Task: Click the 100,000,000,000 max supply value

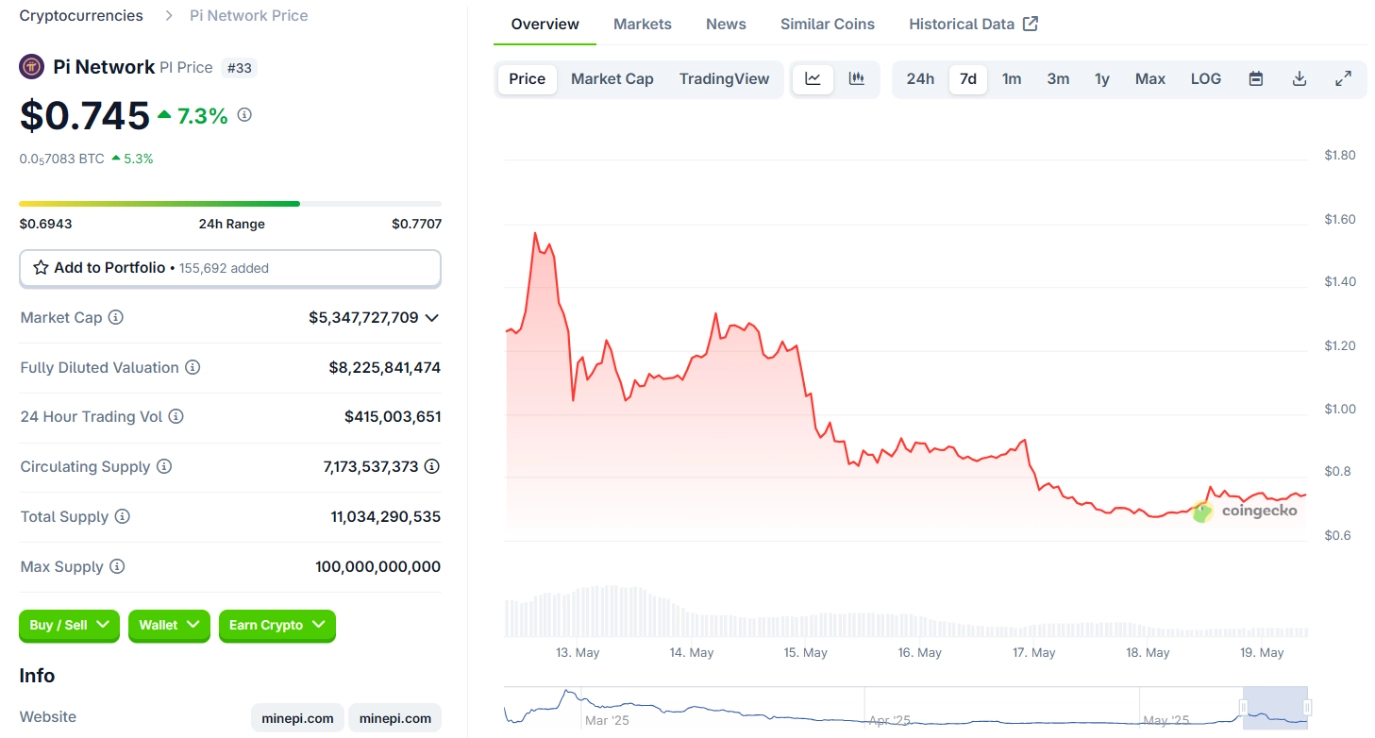Action: click(x=378, y=566)
